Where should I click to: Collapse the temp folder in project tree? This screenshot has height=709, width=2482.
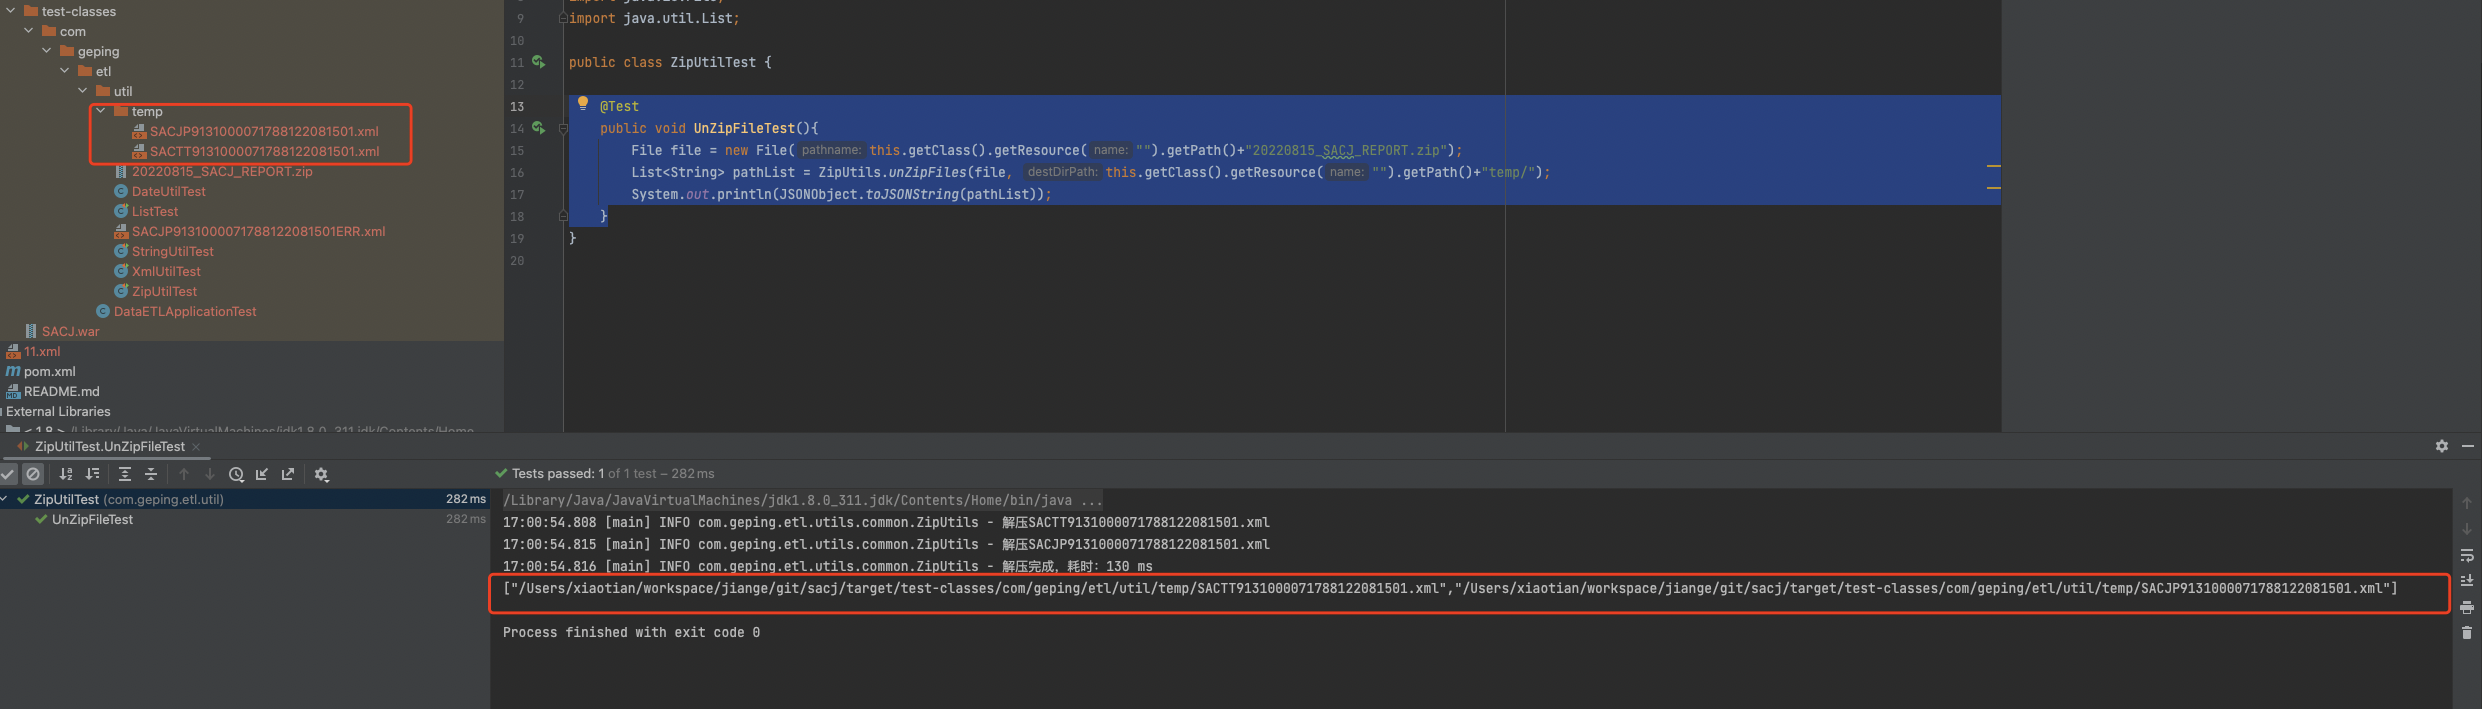[101, 111]
